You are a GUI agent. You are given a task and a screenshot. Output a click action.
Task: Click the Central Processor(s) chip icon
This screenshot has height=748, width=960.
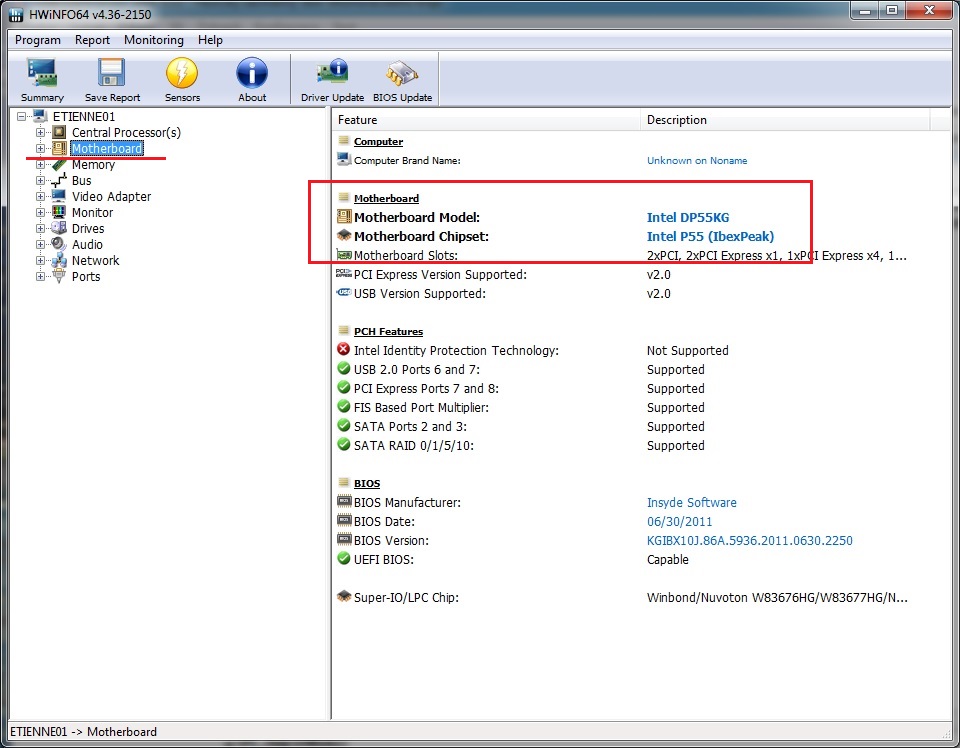tap(59, 132)
